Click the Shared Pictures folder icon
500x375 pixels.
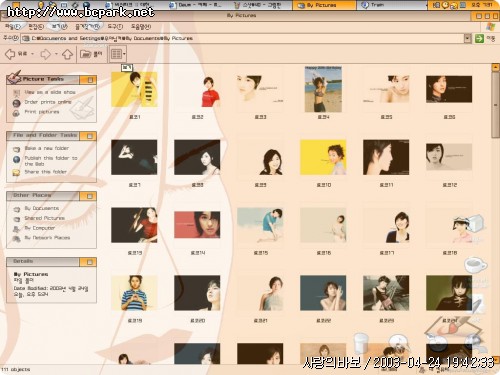click(x=17, y=219)
